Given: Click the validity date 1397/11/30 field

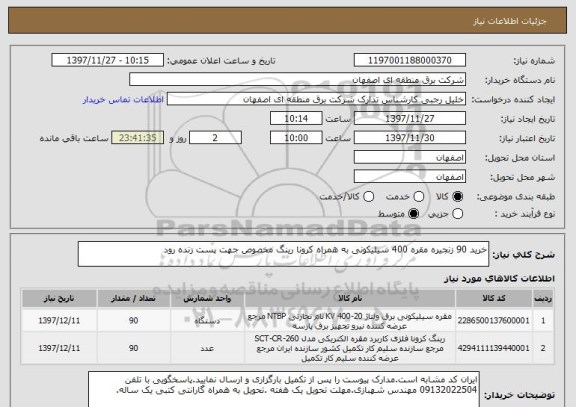Looking at the screenshot, I should point(410,138).
